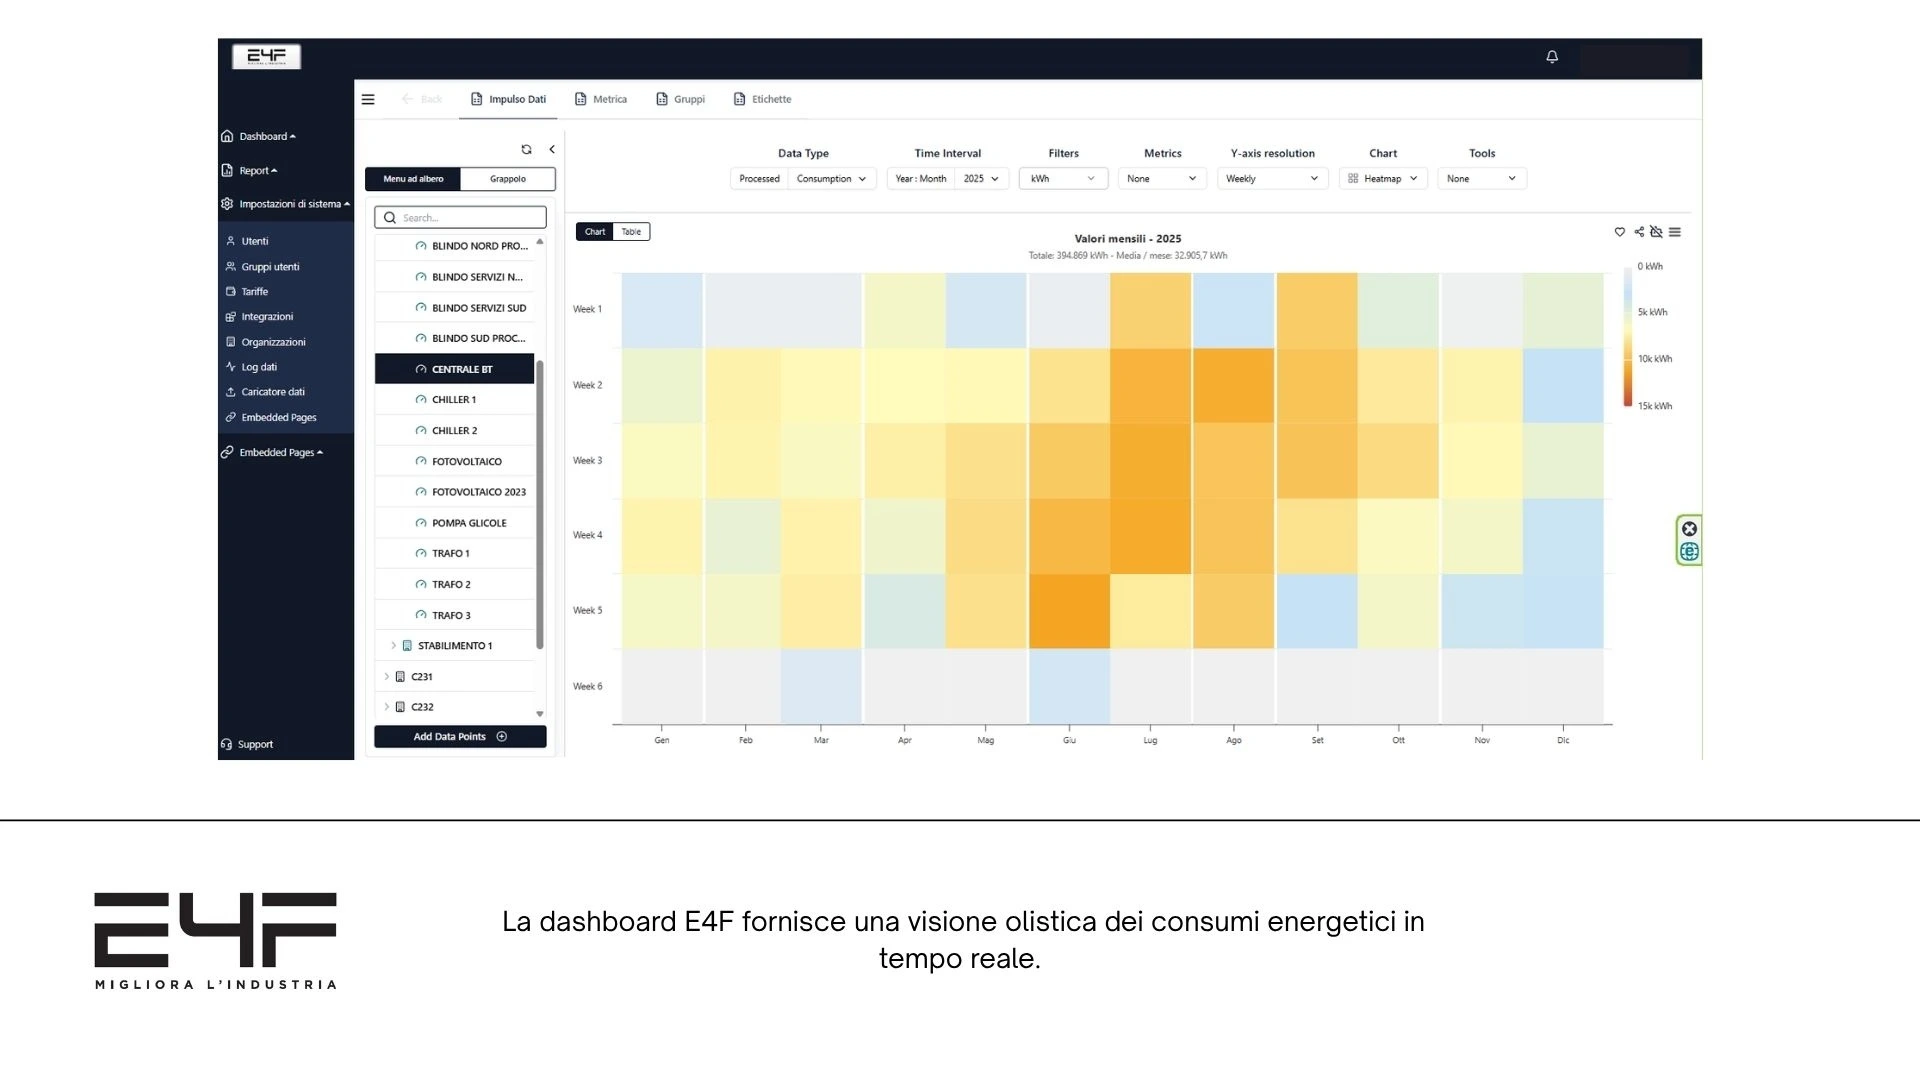Click plus icon on Add Data Points
Viewport: 1920px width, 1080px height.
[502, 737]
